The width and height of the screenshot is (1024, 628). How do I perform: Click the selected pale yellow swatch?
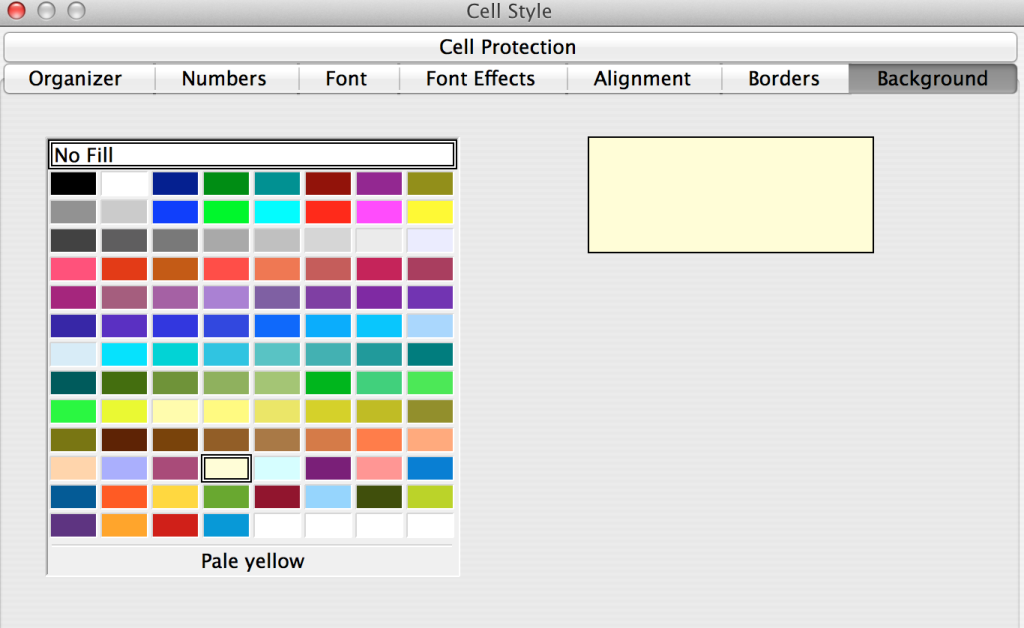pos(226,468)
